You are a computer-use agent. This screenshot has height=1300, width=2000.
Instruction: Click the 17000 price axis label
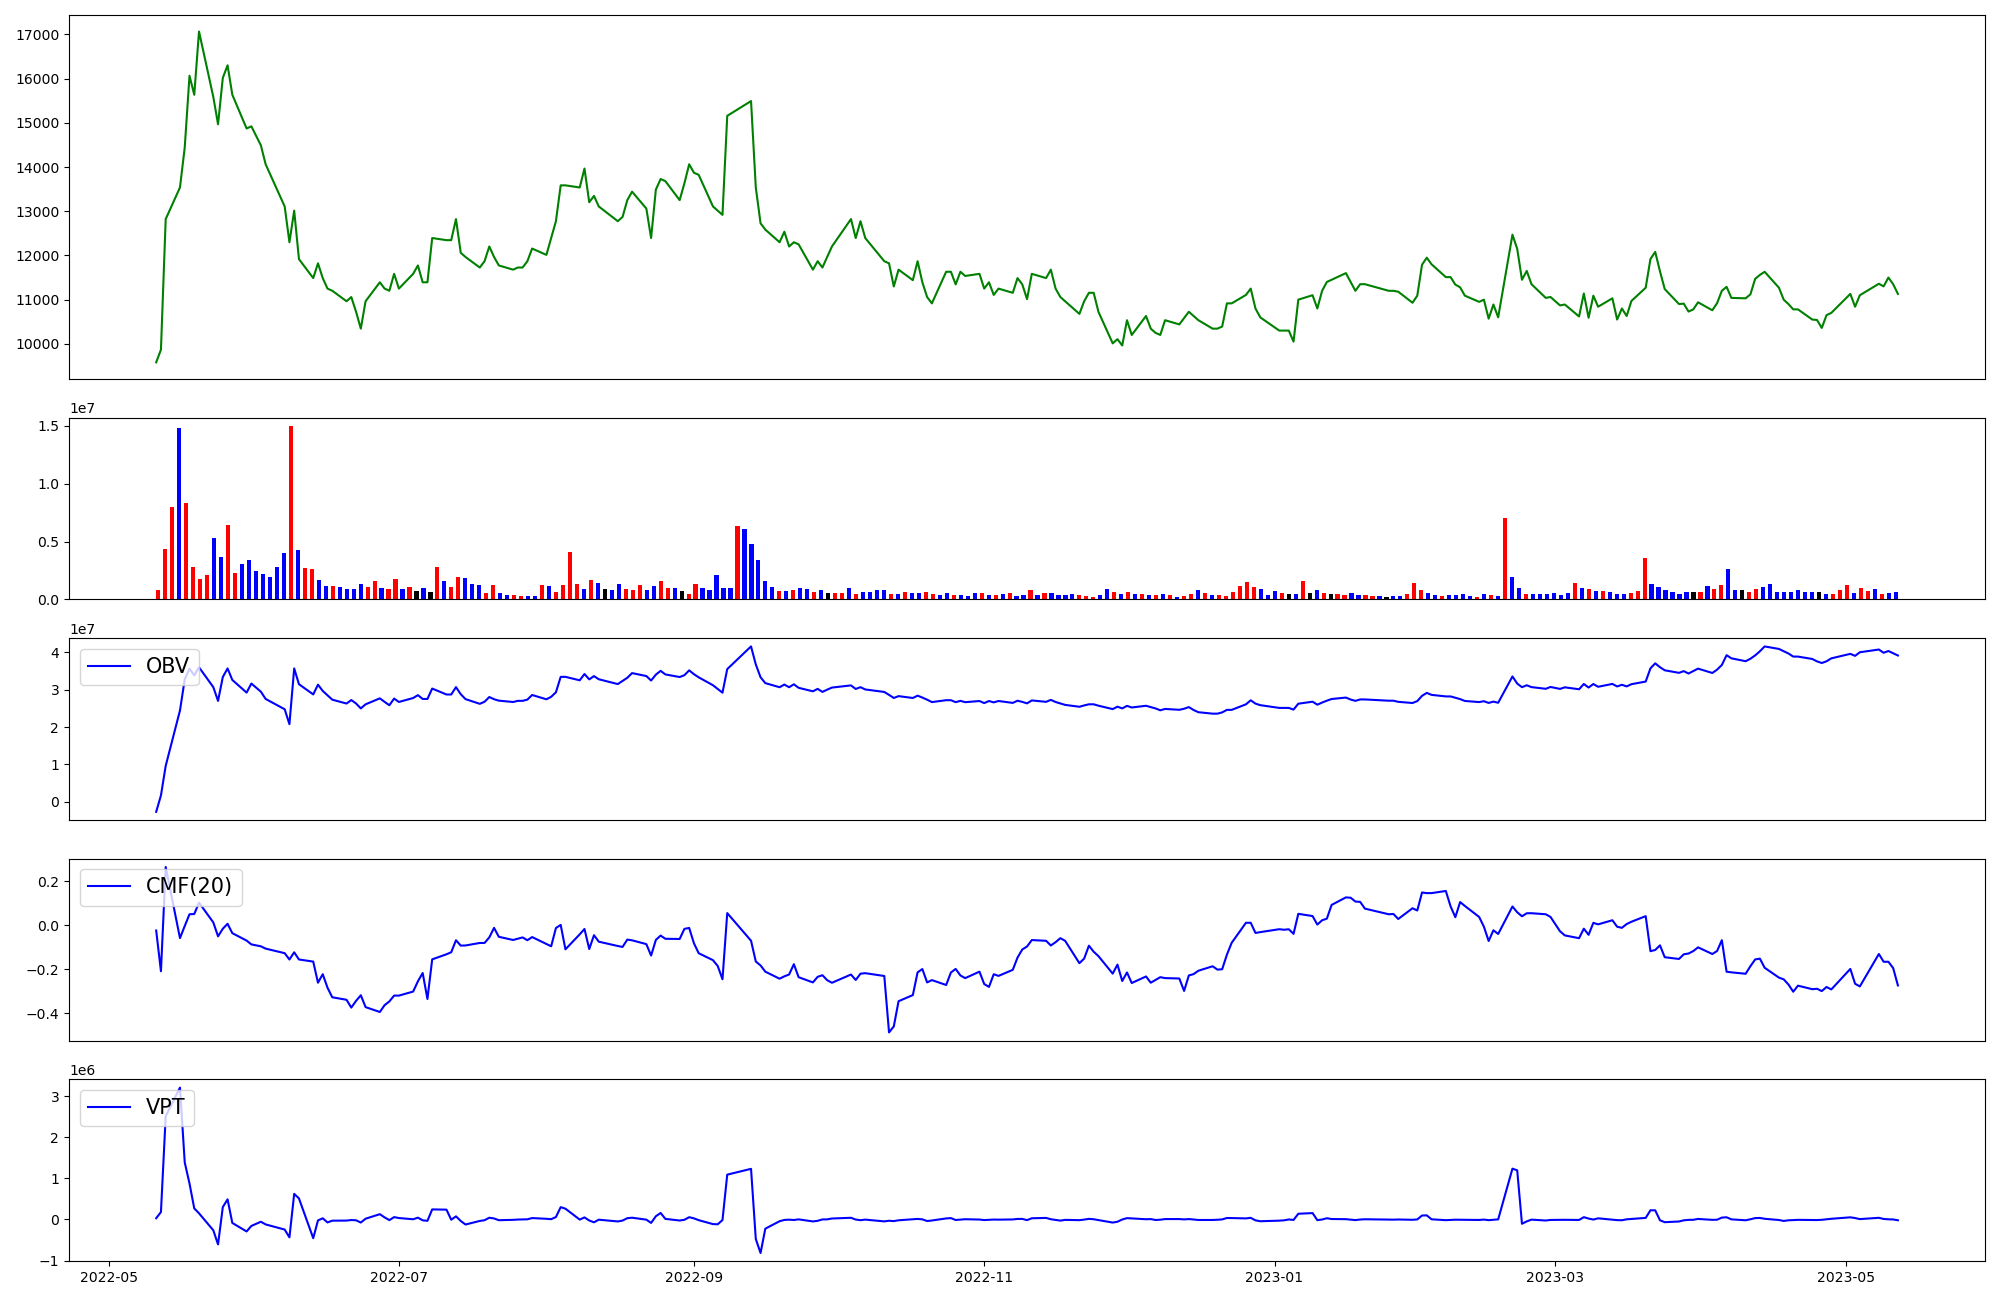(38, 35)
